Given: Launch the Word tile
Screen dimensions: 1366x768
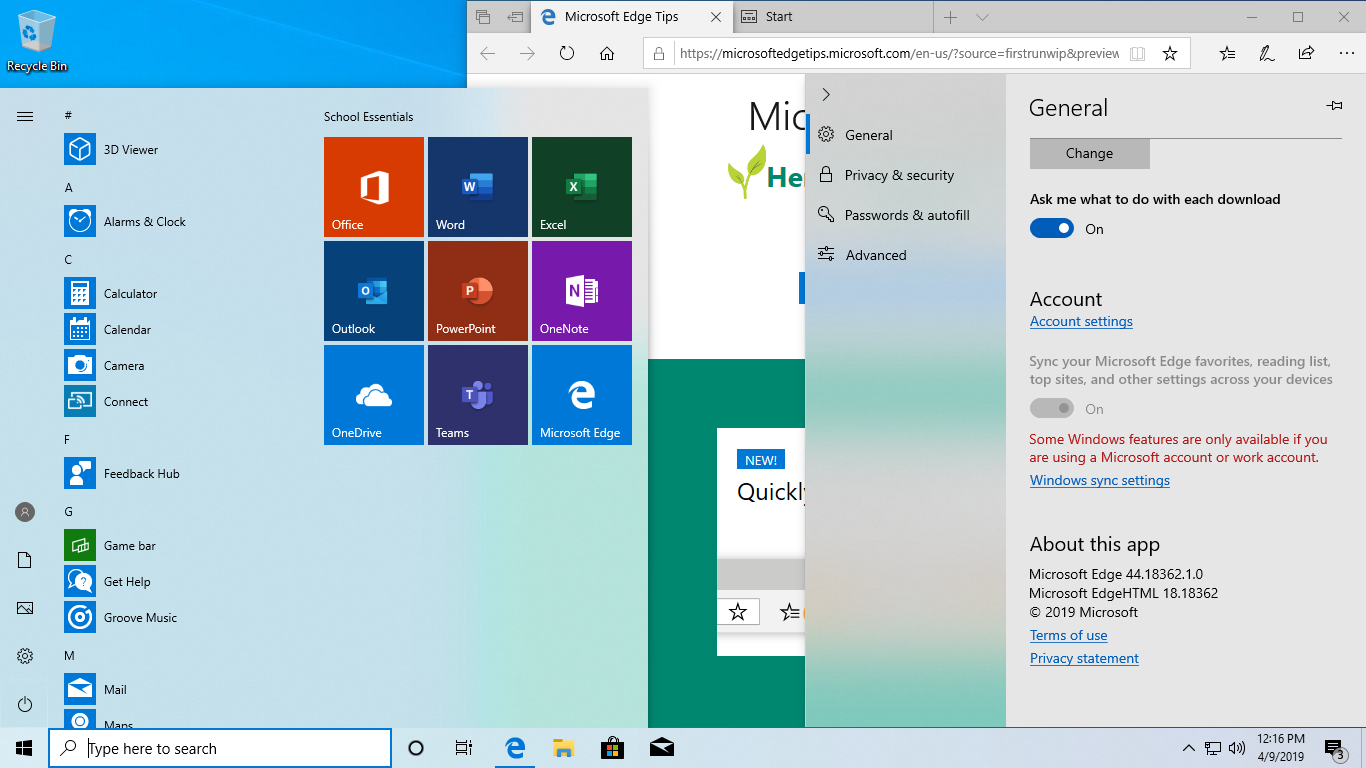Looking at the screenshot, I should point(478,187).
